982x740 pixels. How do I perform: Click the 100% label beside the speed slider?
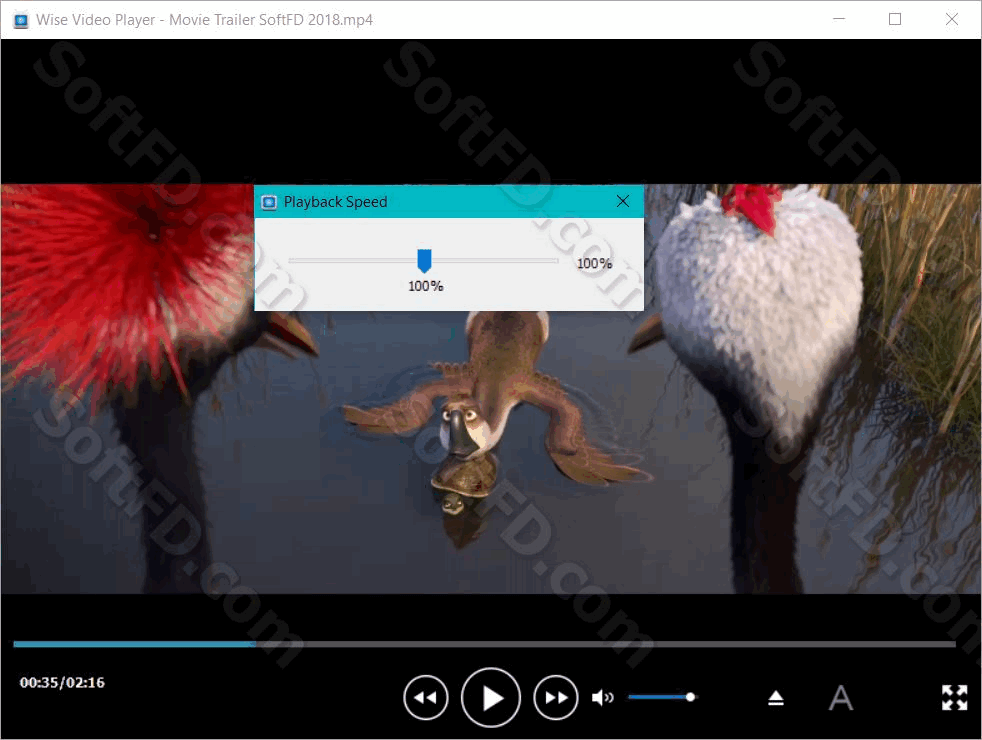click(x=594, y=263)
